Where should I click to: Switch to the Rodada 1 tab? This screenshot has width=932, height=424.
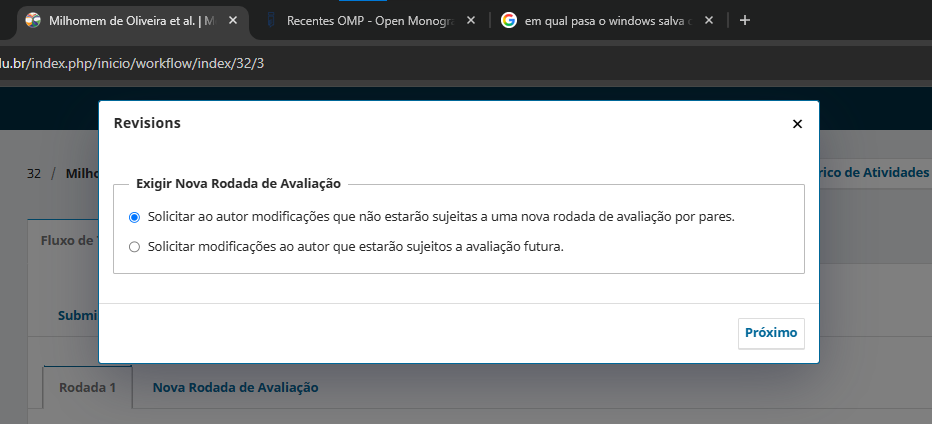pos(87,387)
